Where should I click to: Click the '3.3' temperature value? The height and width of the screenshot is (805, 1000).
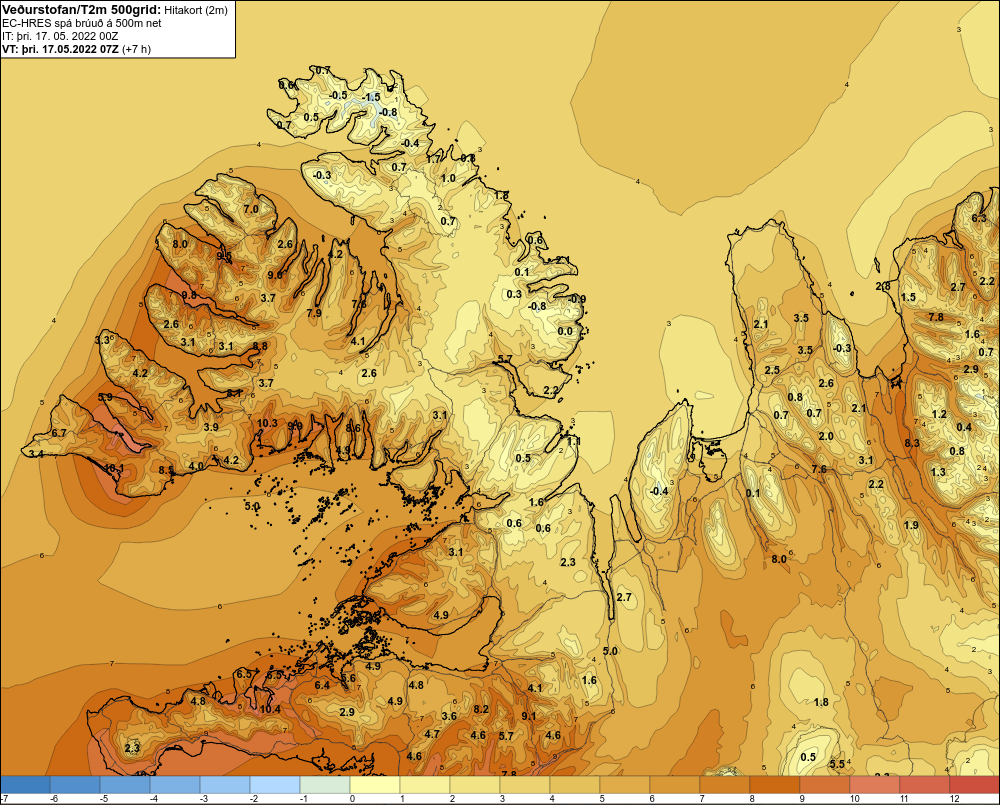102,340
